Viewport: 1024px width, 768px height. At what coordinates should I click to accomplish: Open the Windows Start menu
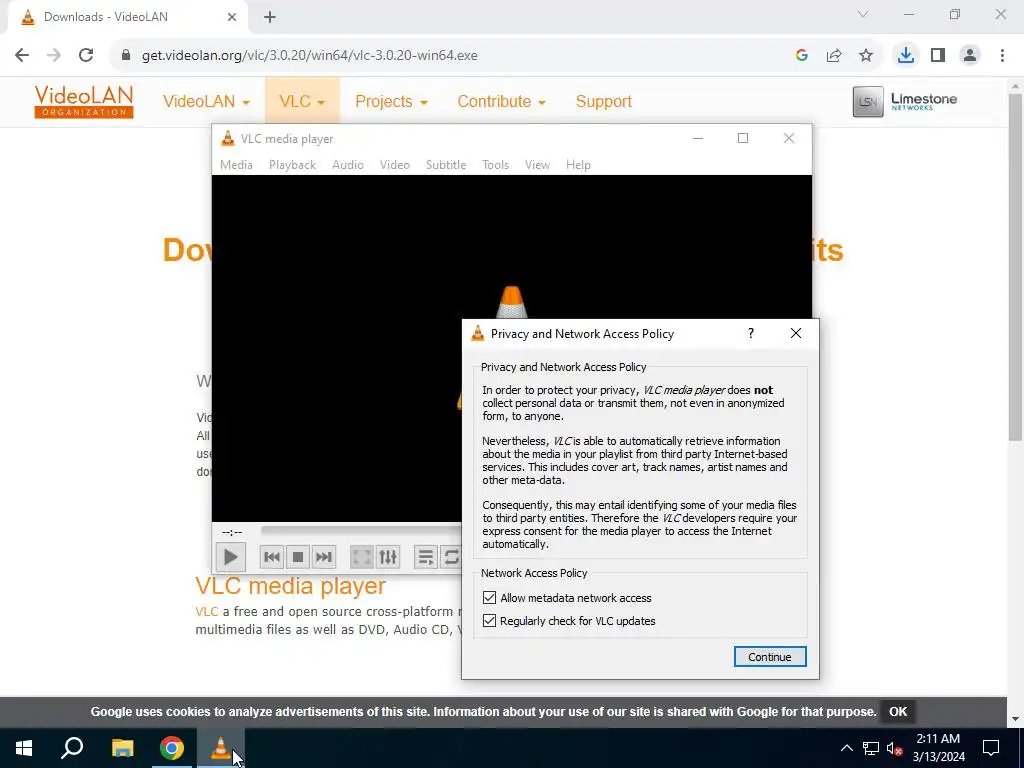(x=24, y=748)
